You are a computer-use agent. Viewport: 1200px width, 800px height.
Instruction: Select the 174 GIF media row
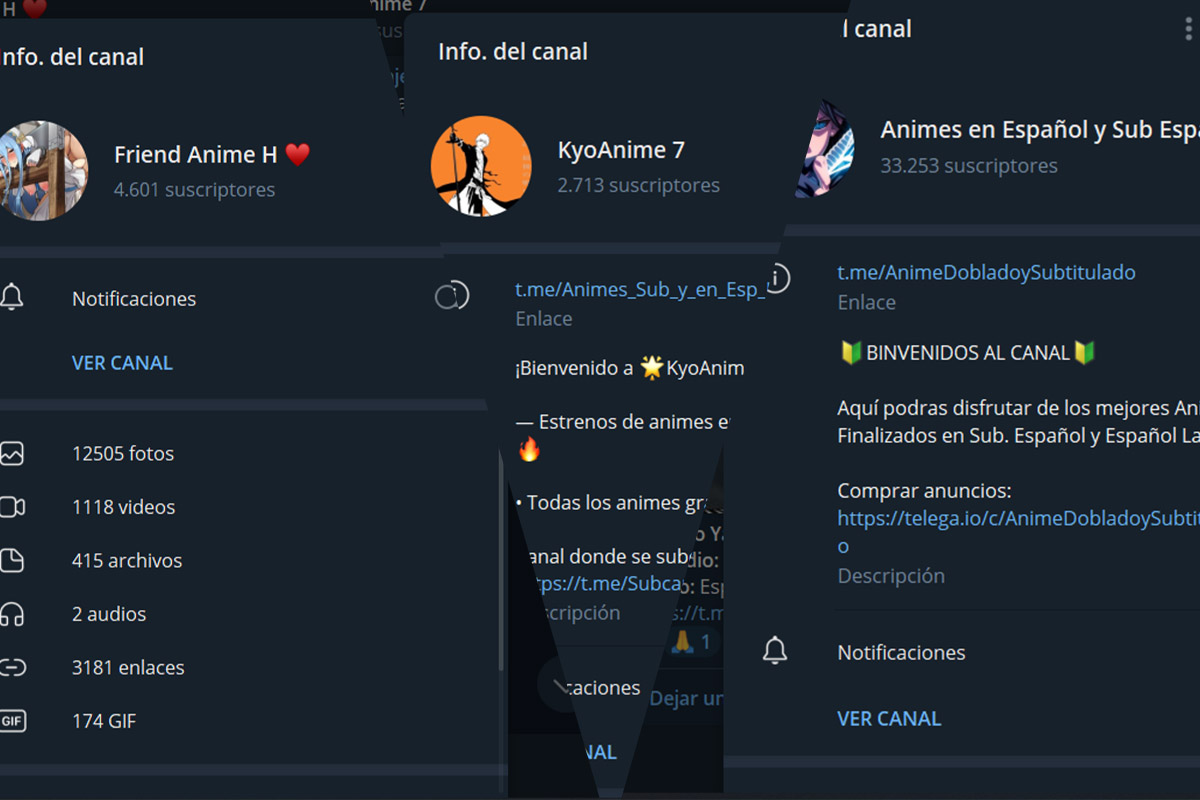coord(250,721)
